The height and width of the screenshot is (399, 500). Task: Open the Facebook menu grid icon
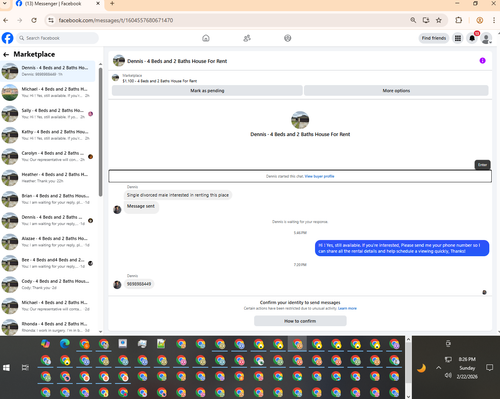458,38
